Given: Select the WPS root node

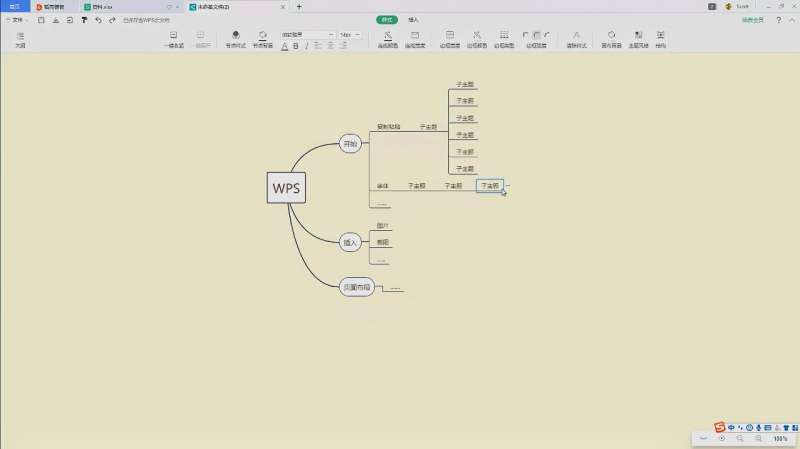Looking at the screenshot, I should pos(286,188).
